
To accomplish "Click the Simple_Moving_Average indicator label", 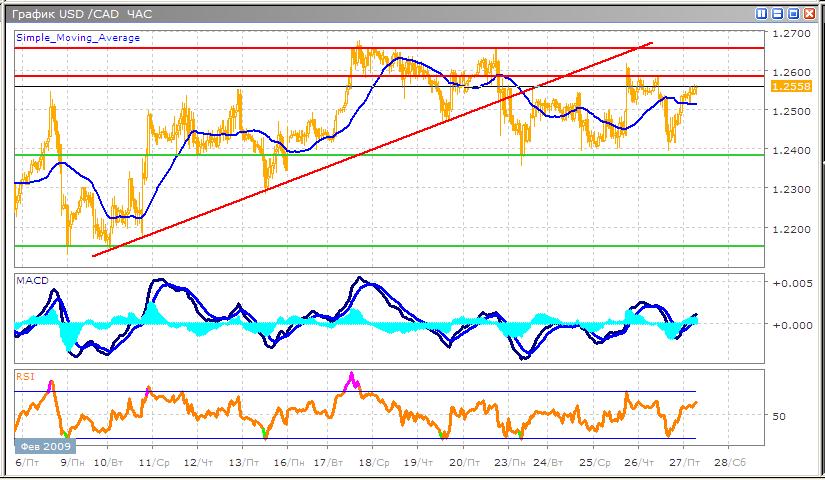I will click(x=78, y=38).
